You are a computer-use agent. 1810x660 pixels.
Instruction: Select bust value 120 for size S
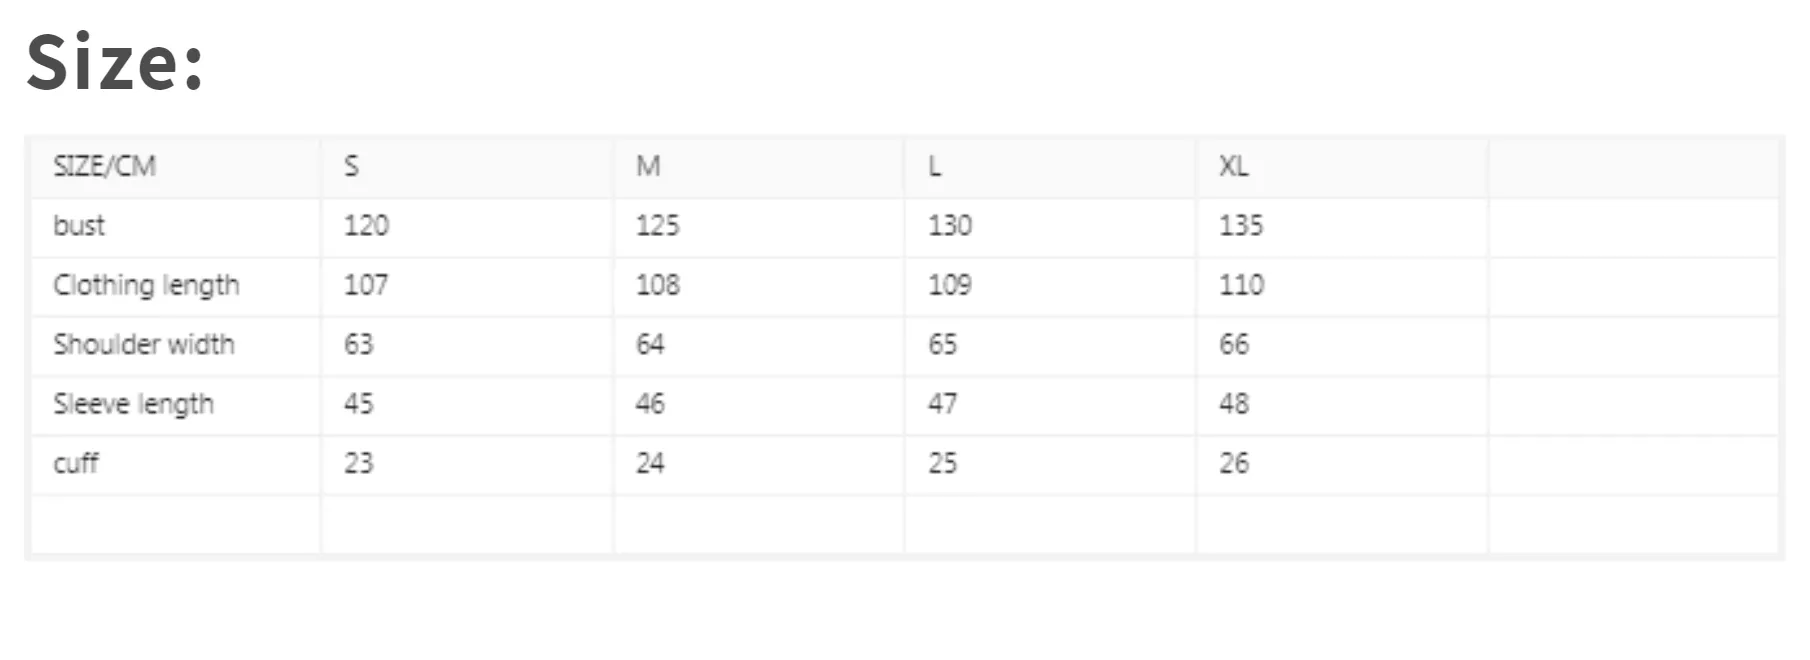[366, 225]
